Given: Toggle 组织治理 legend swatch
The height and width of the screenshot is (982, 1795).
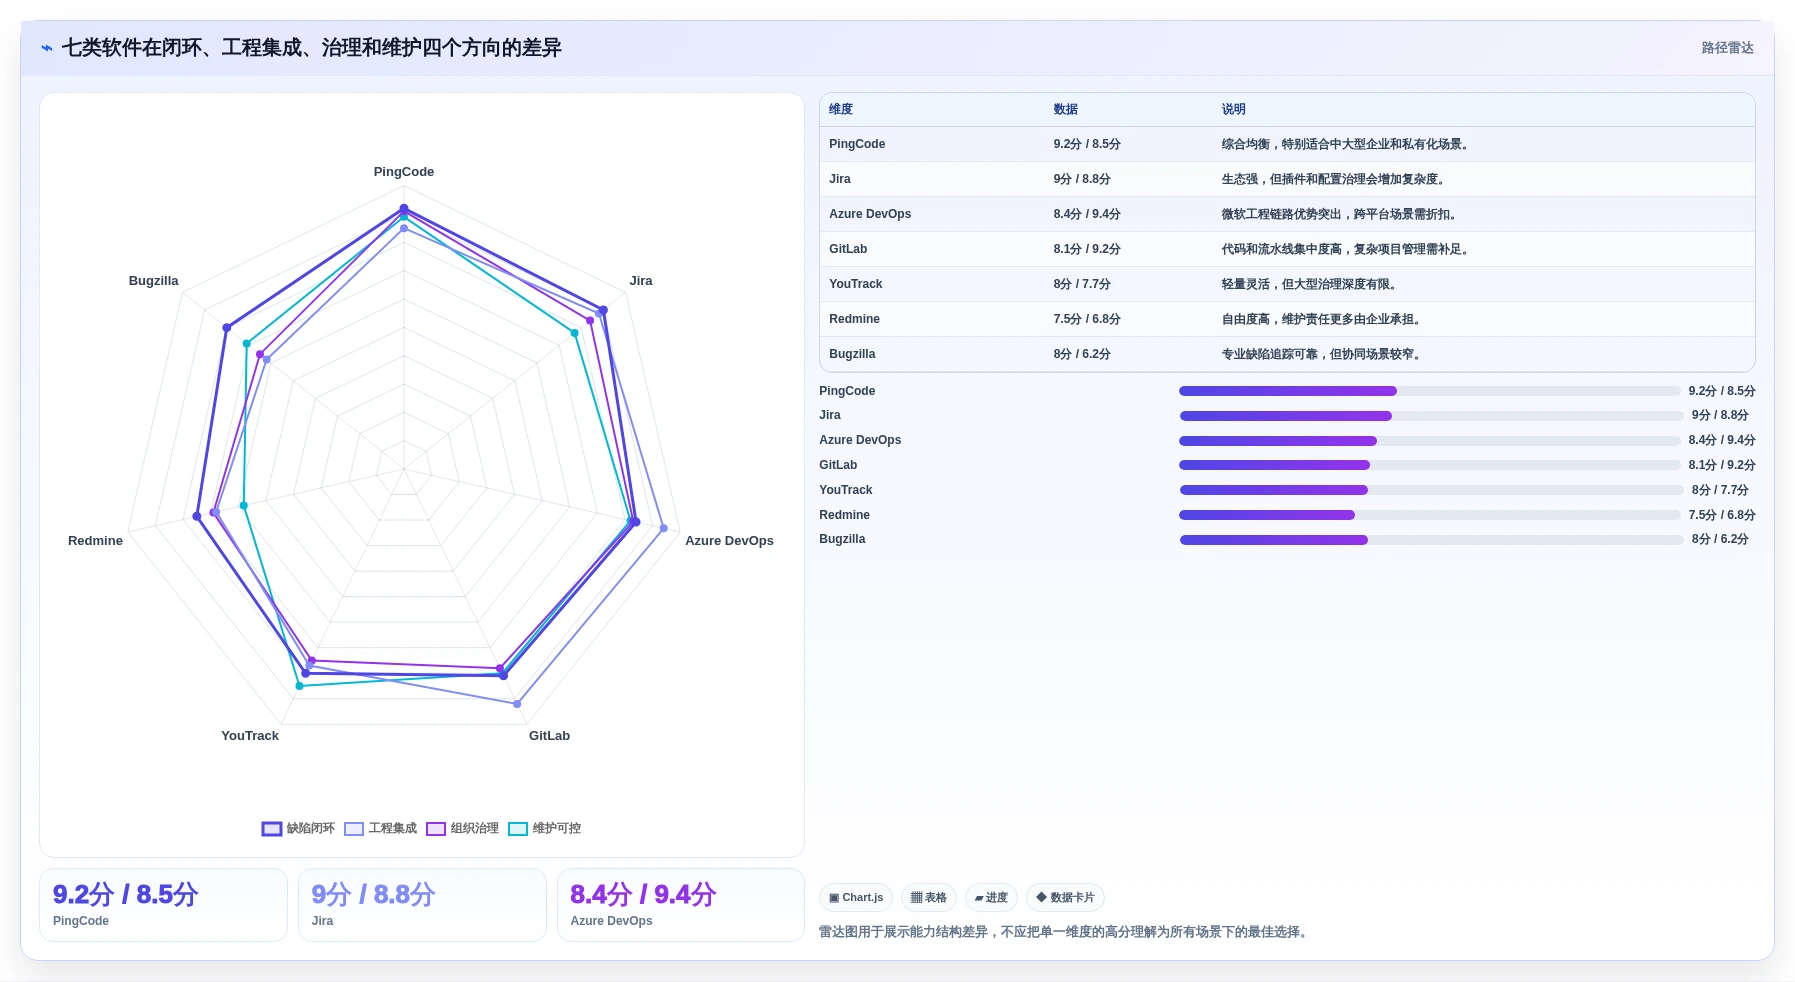Looking at the screenshot, I should 436,829.
